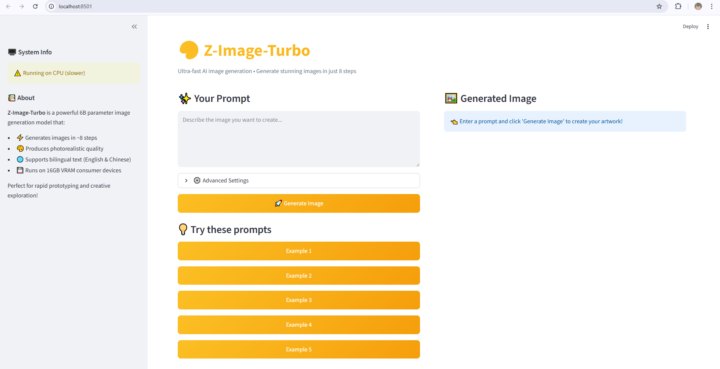Click 'Enter a prompt and click' info message
The width and height of the screenshot is (720, 369).
point(565,122)
